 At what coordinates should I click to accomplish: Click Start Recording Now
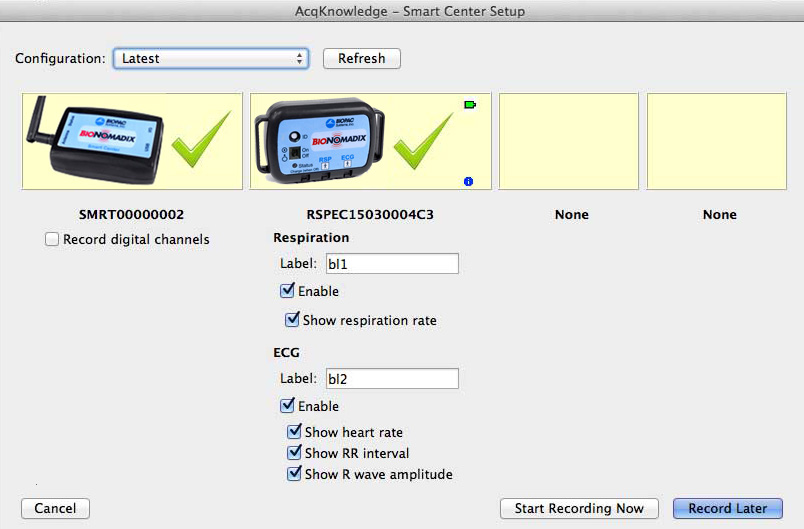(579, 508)
